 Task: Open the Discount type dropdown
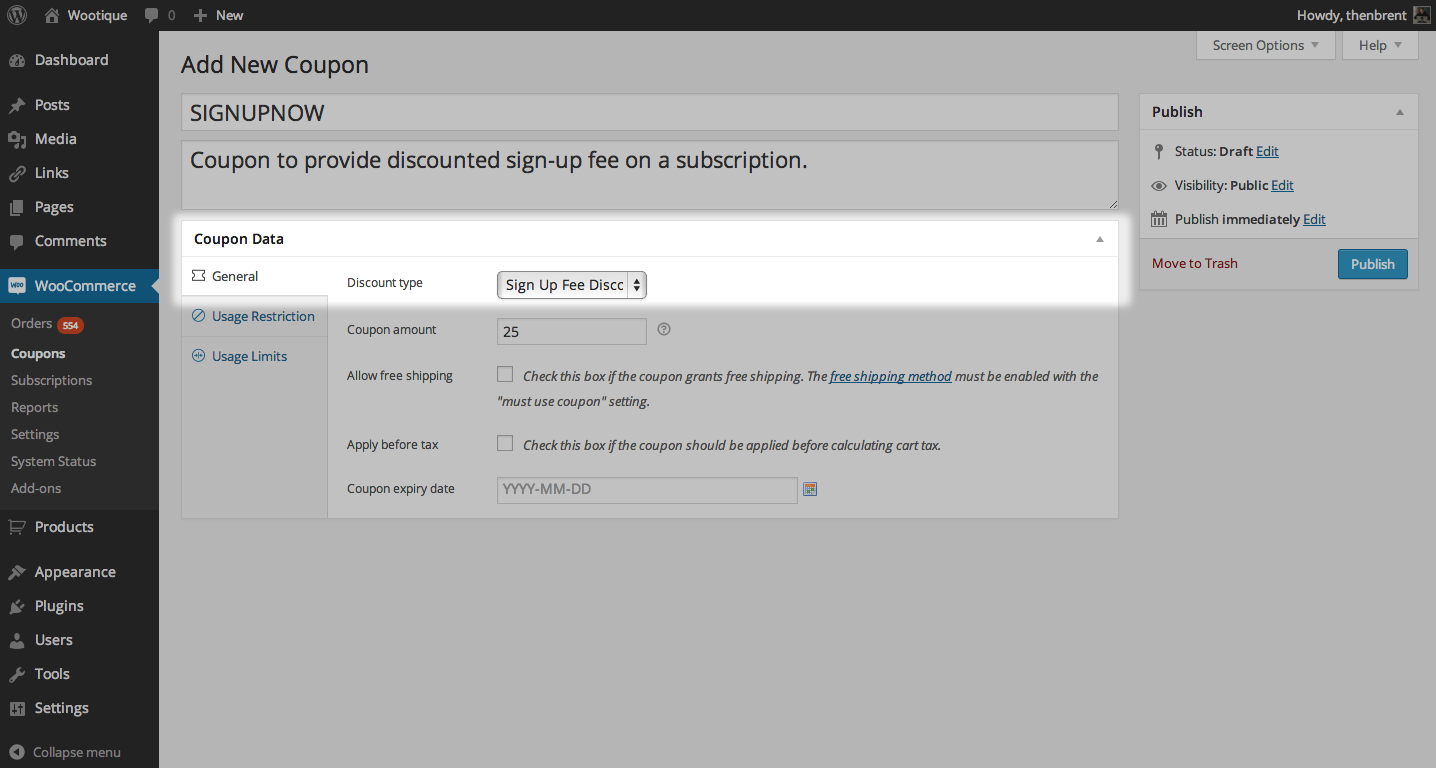click(x=571, y=284)
